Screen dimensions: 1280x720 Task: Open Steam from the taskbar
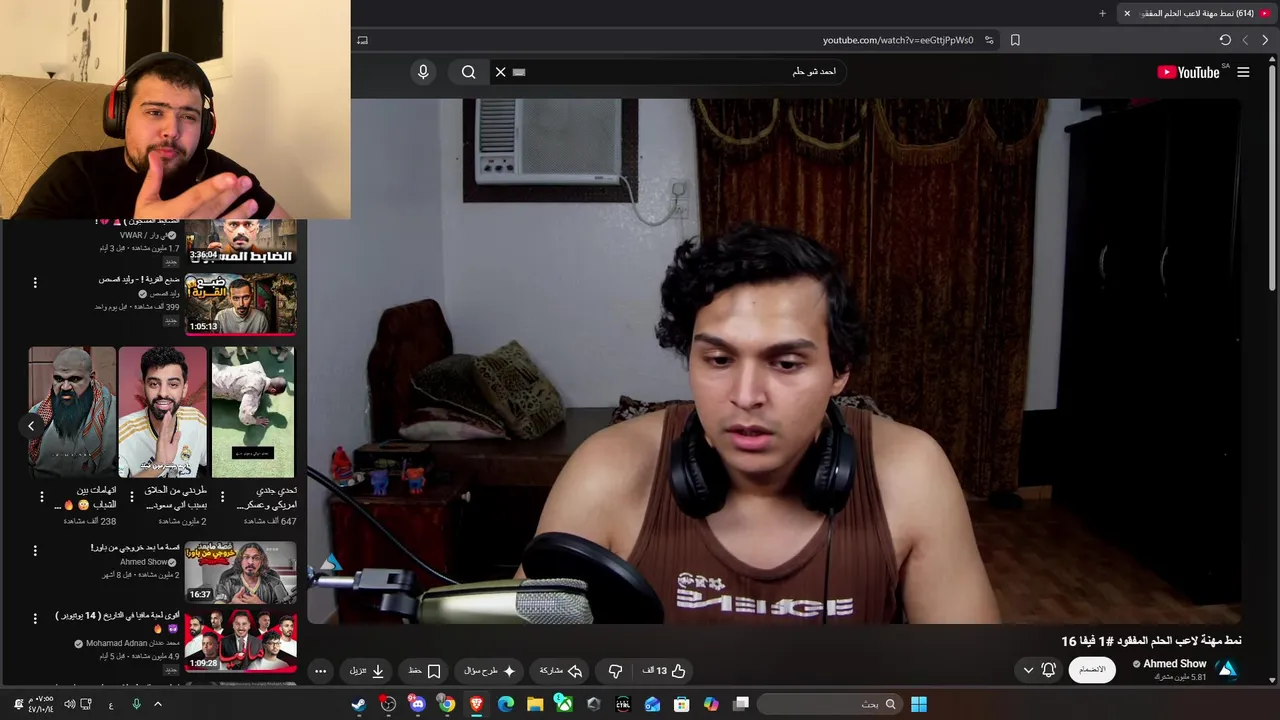358,704
